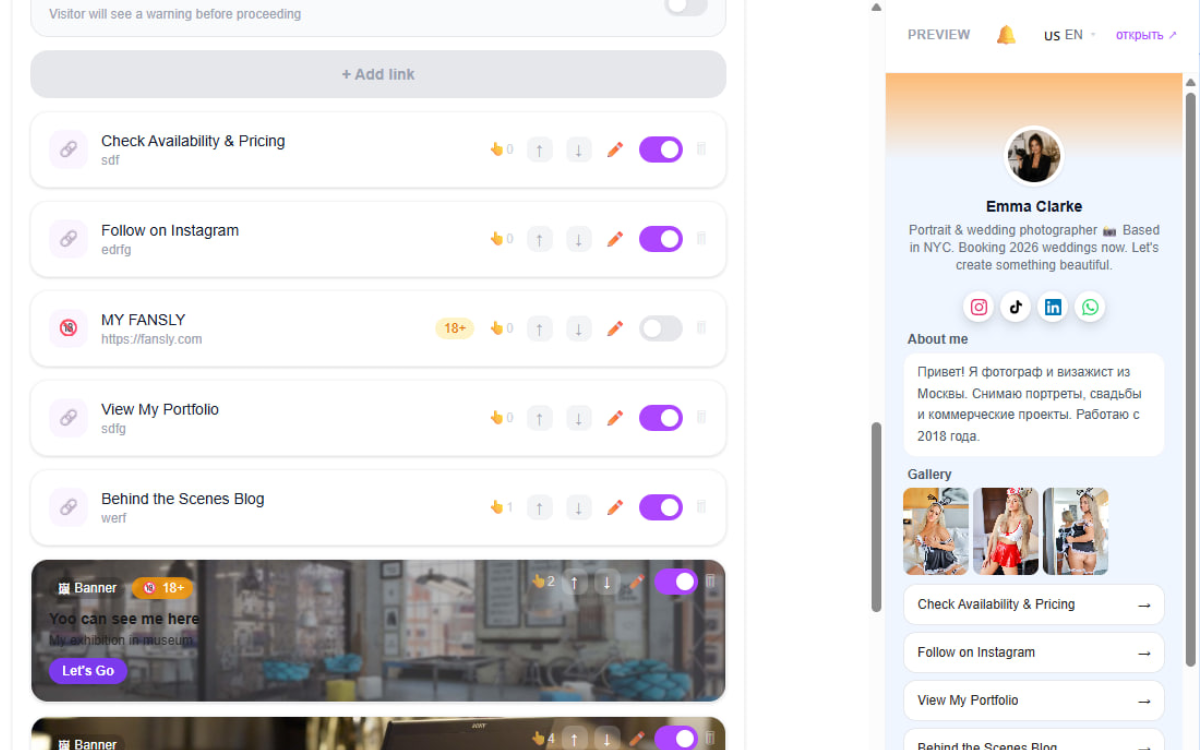The height and width of the screenshot is (750, 1200).
Task: Move the museum exhibition banner up
Action: click(575, 582)
